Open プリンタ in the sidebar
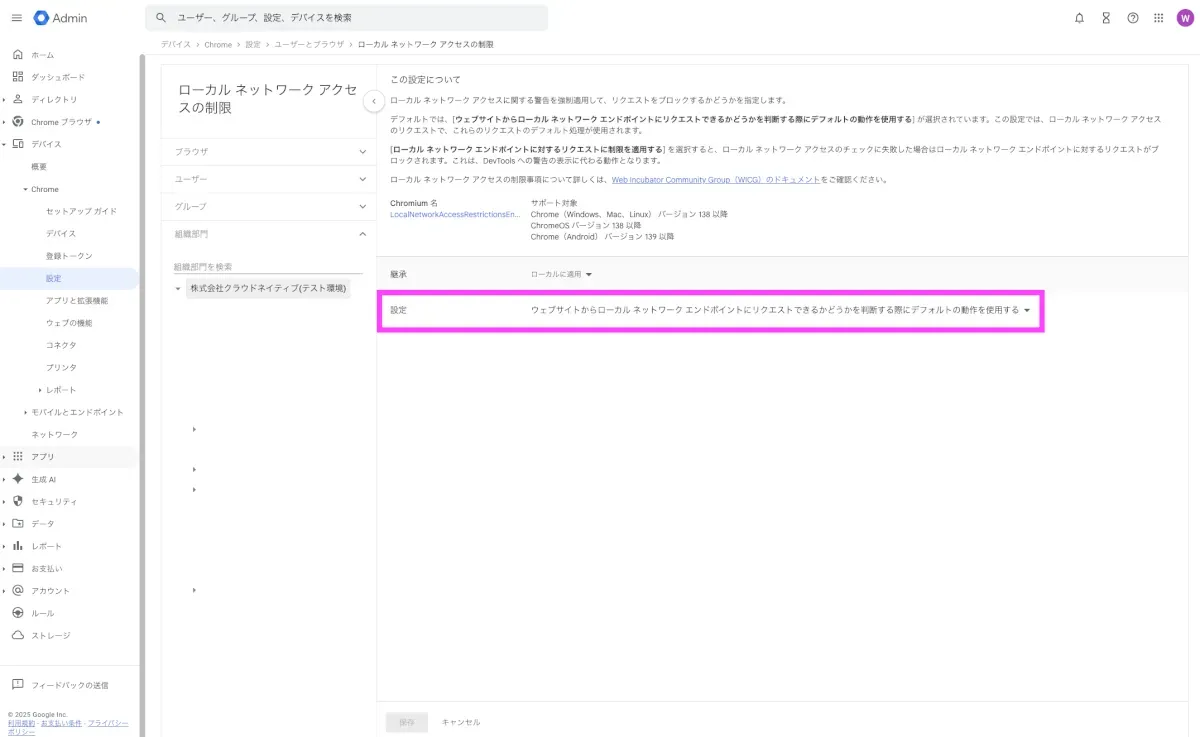Image resolution: width=1200 pixels, height=737 pixels. [x=61, y=367]
